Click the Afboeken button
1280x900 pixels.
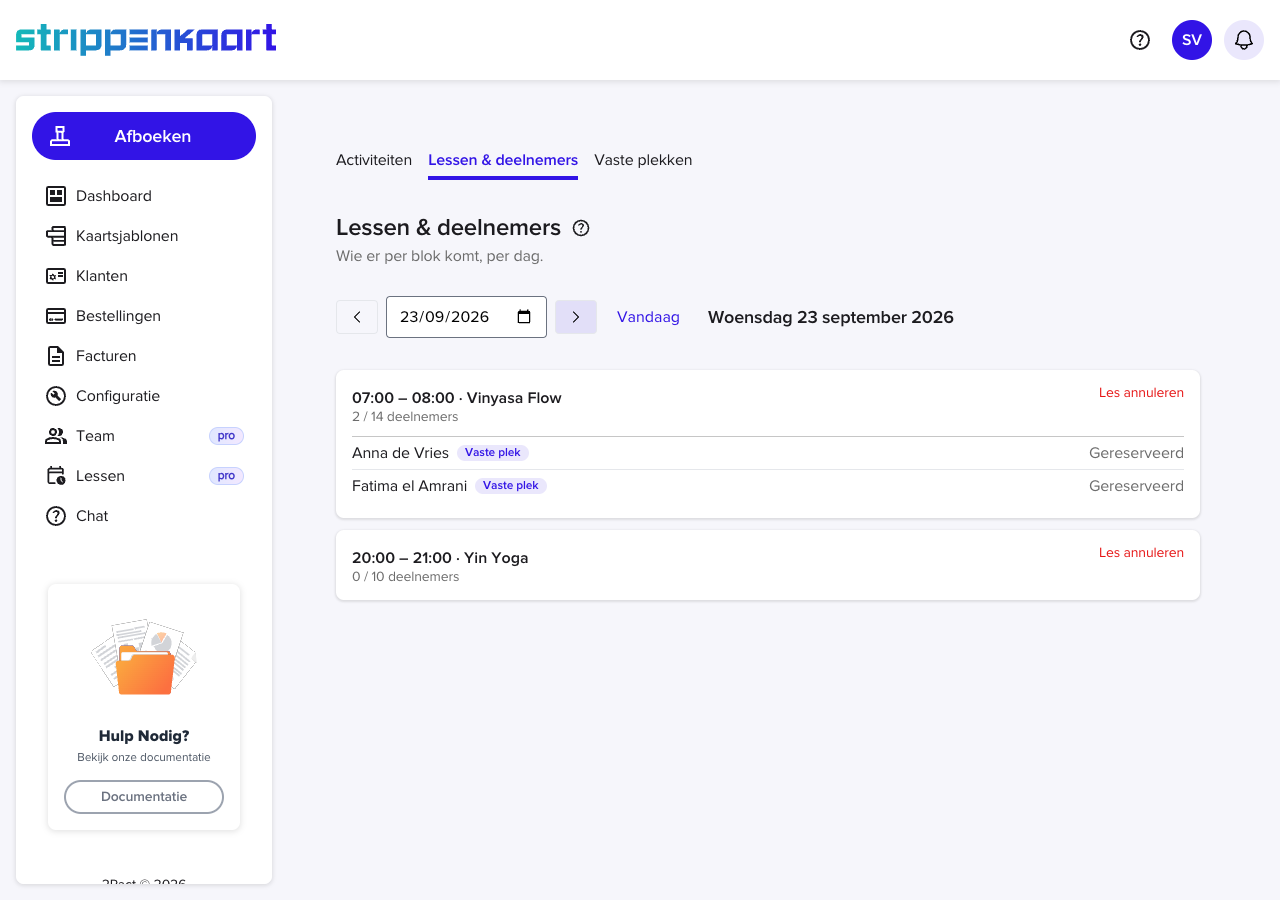(144, 136)
